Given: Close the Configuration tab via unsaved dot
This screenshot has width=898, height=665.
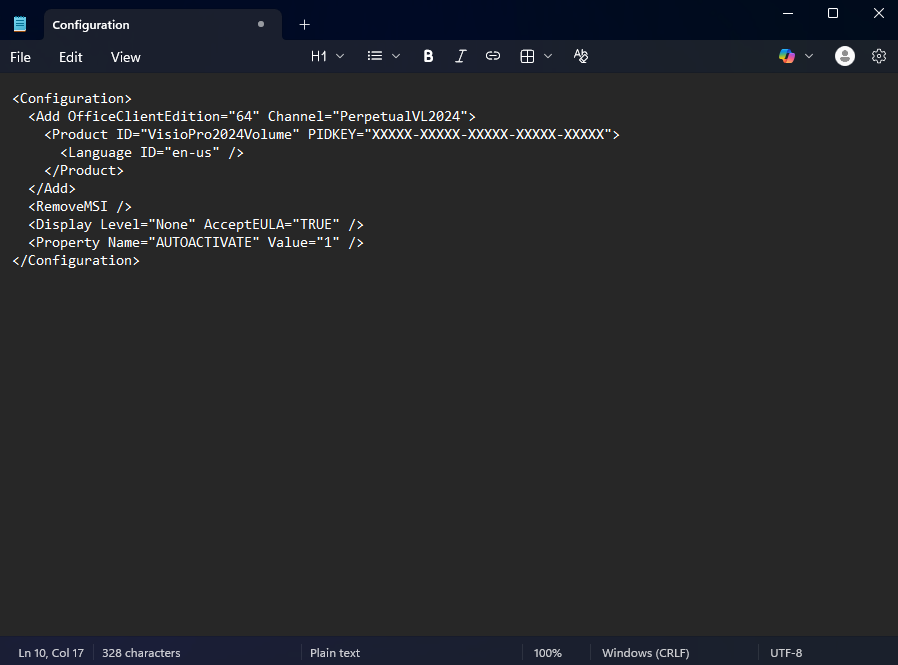Looking at the screenshot, I should [261, 25].
